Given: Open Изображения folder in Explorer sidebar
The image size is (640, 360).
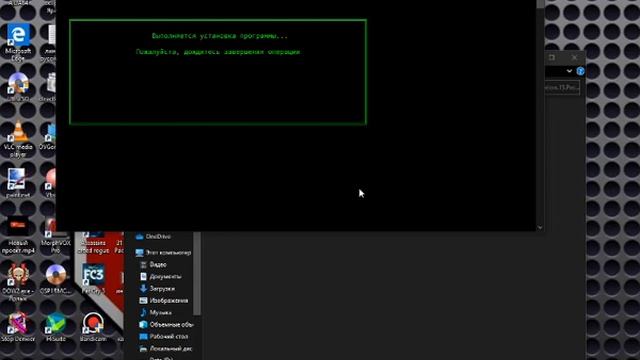Looking at the screenshot, I should [164, 300].
